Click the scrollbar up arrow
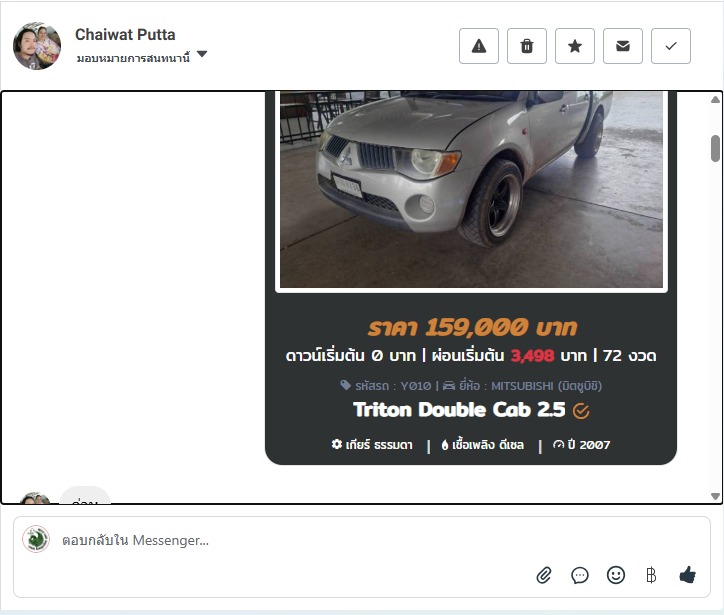This screenshot has width=724, height=615. pyautogui.click(x=715, y=99)
